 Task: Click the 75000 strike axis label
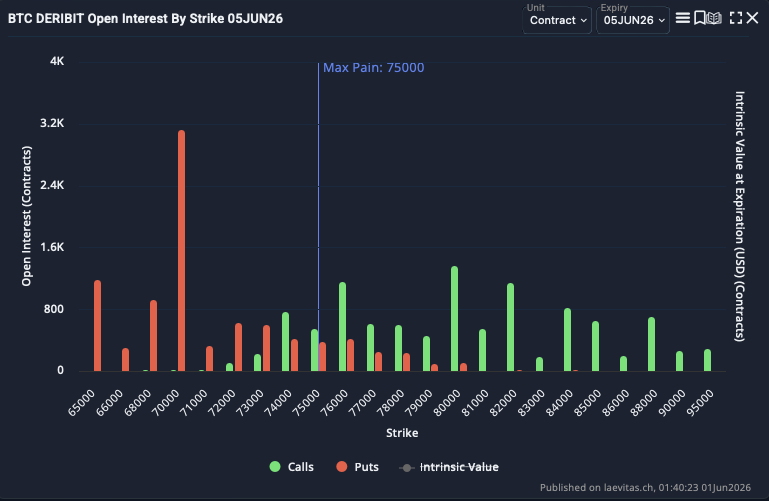[x=307, y=403]
